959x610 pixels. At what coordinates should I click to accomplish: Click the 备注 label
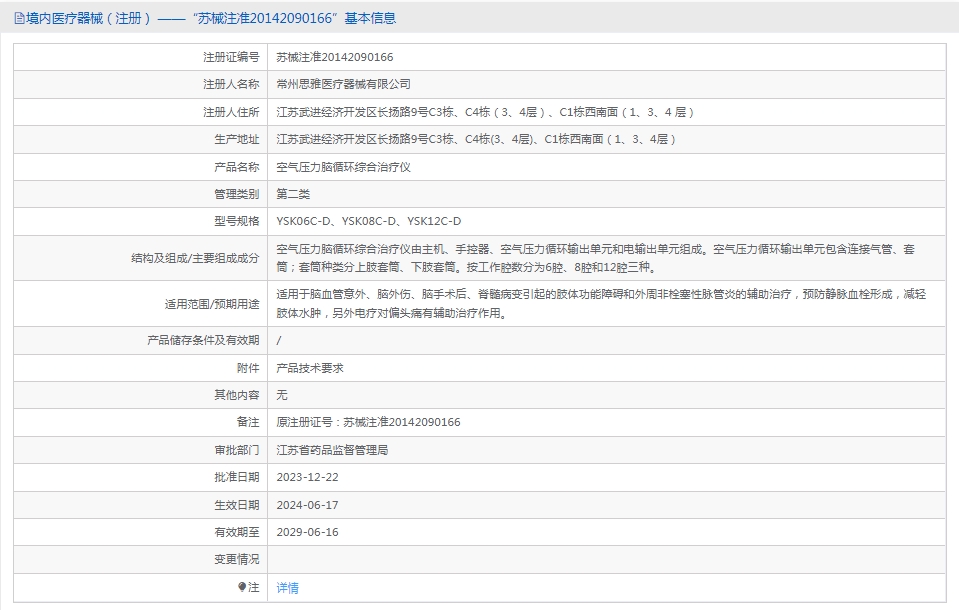coord(248,422)
